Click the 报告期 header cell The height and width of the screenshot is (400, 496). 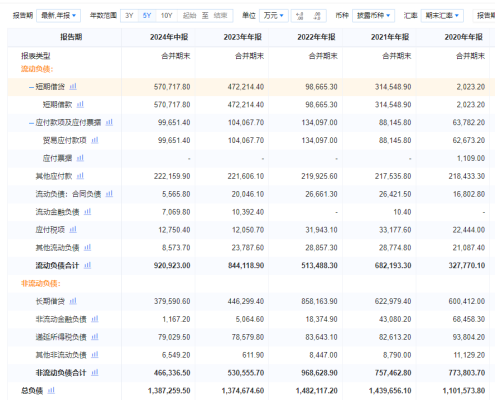pyautogui.click(x=65, y=37)
